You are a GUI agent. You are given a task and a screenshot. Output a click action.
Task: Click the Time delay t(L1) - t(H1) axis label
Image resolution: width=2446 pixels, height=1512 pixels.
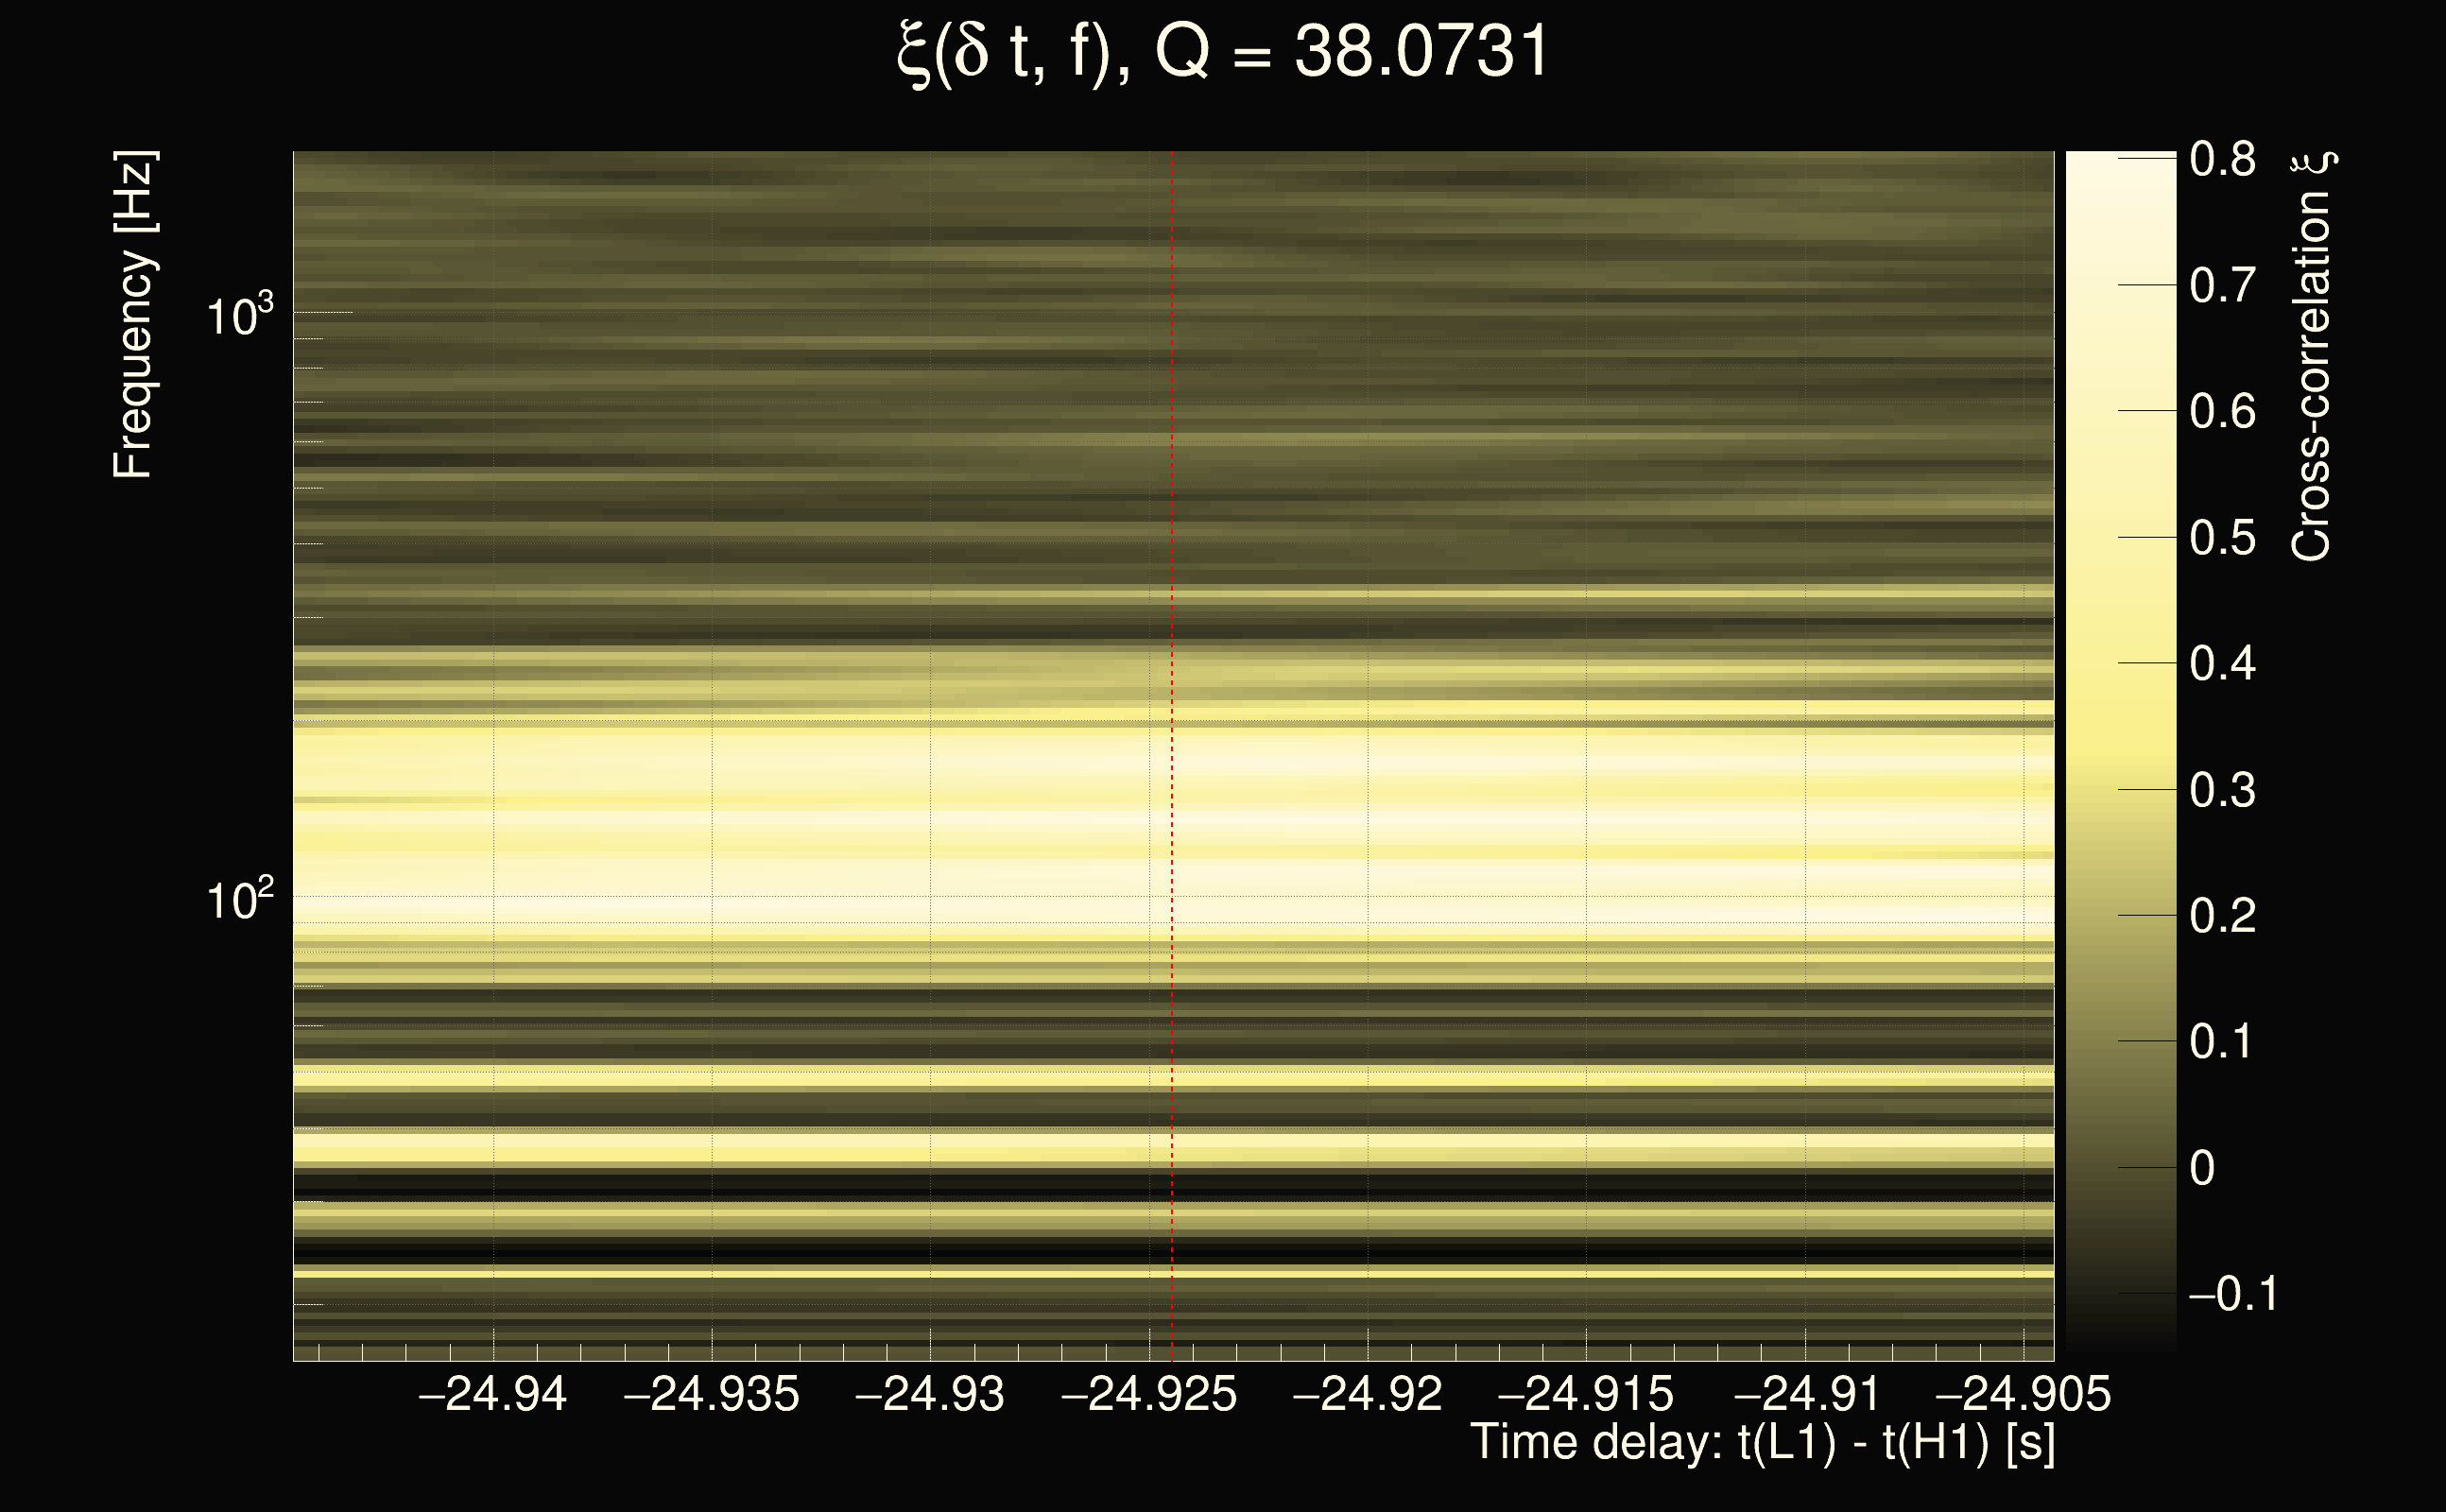tap(1762, 1442)
